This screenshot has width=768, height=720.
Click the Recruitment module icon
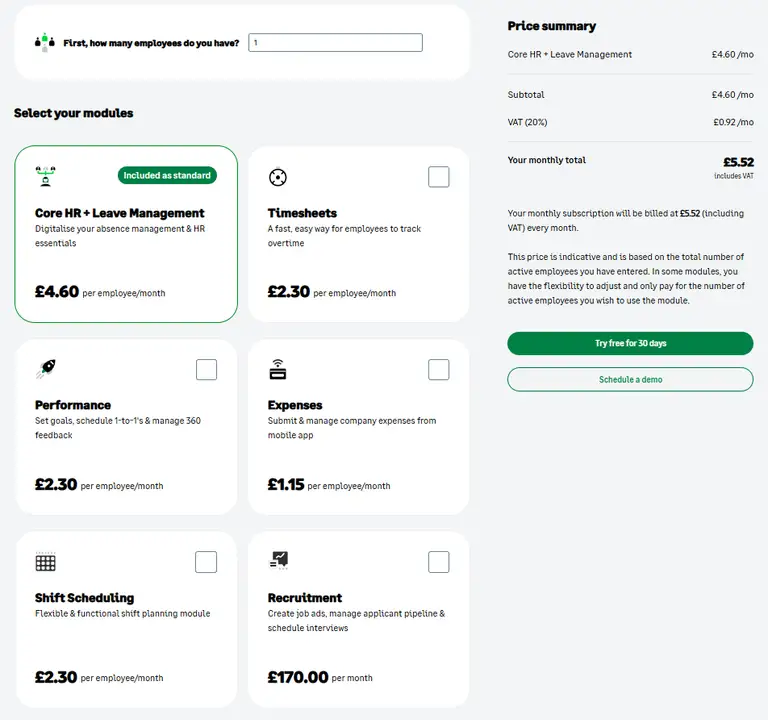point(279,561)
